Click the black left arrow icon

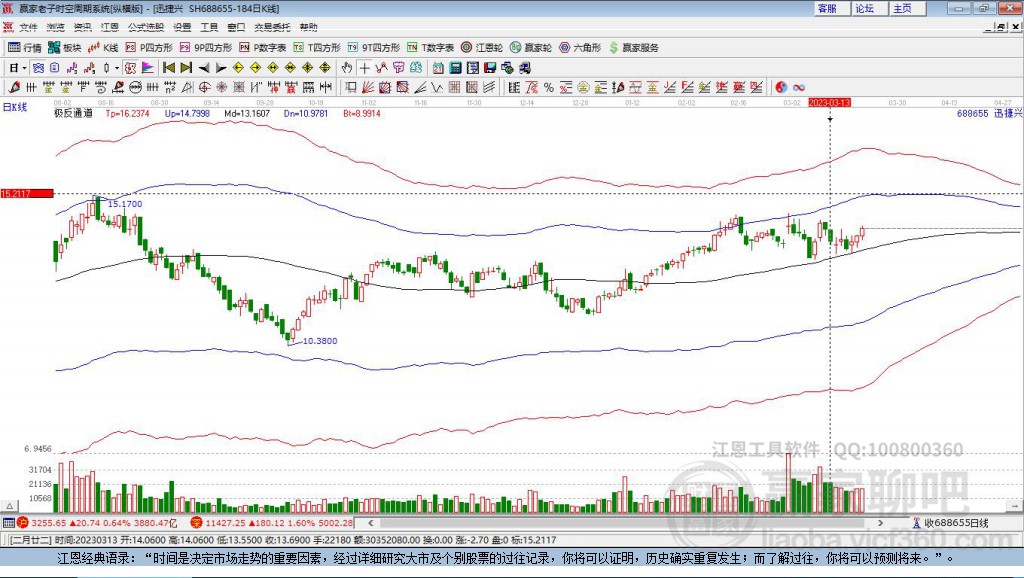click(204, 68)
